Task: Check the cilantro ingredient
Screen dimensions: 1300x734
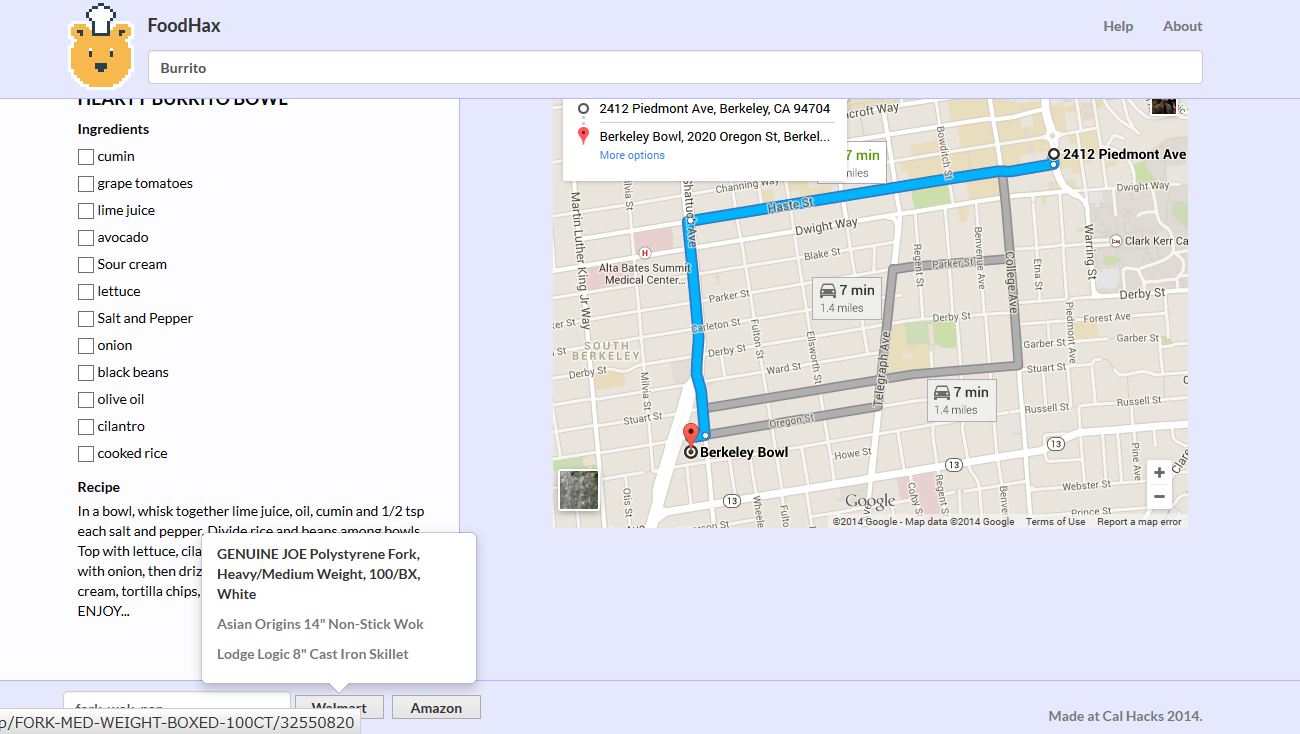Action: (86, 427)
